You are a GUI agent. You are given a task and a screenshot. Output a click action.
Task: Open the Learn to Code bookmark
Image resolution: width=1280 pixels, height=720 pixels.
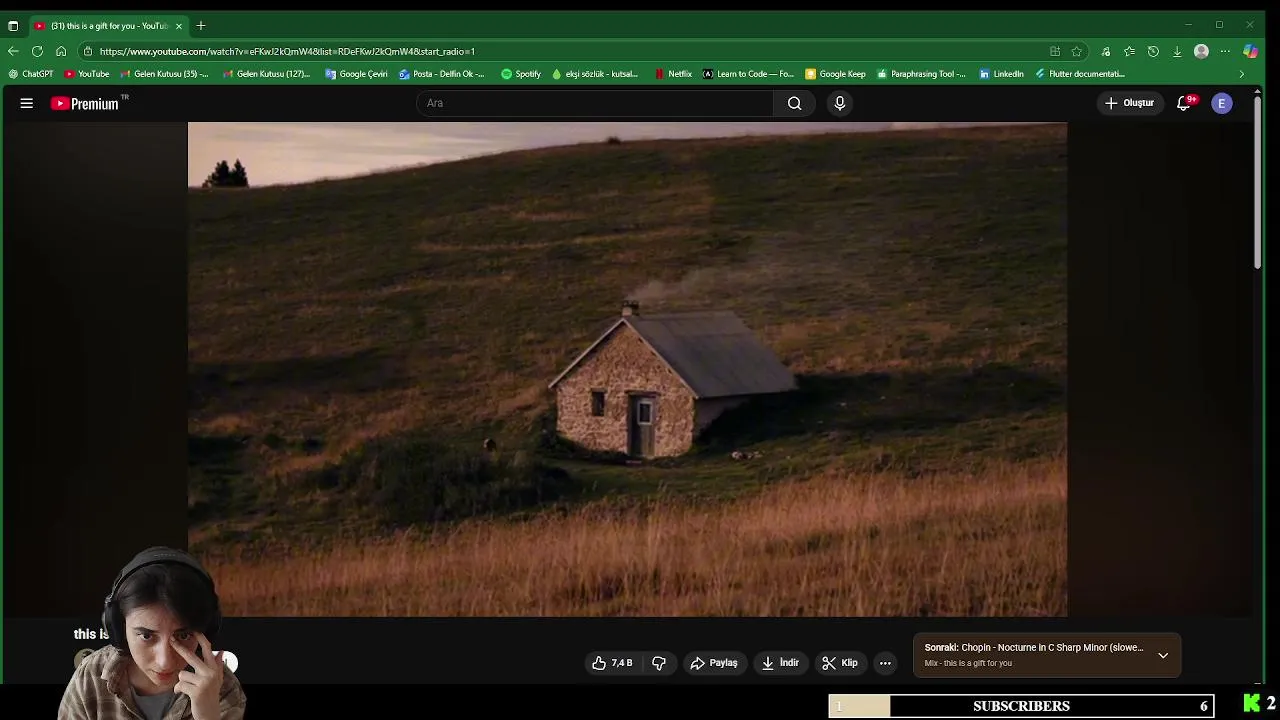[748, 74]
